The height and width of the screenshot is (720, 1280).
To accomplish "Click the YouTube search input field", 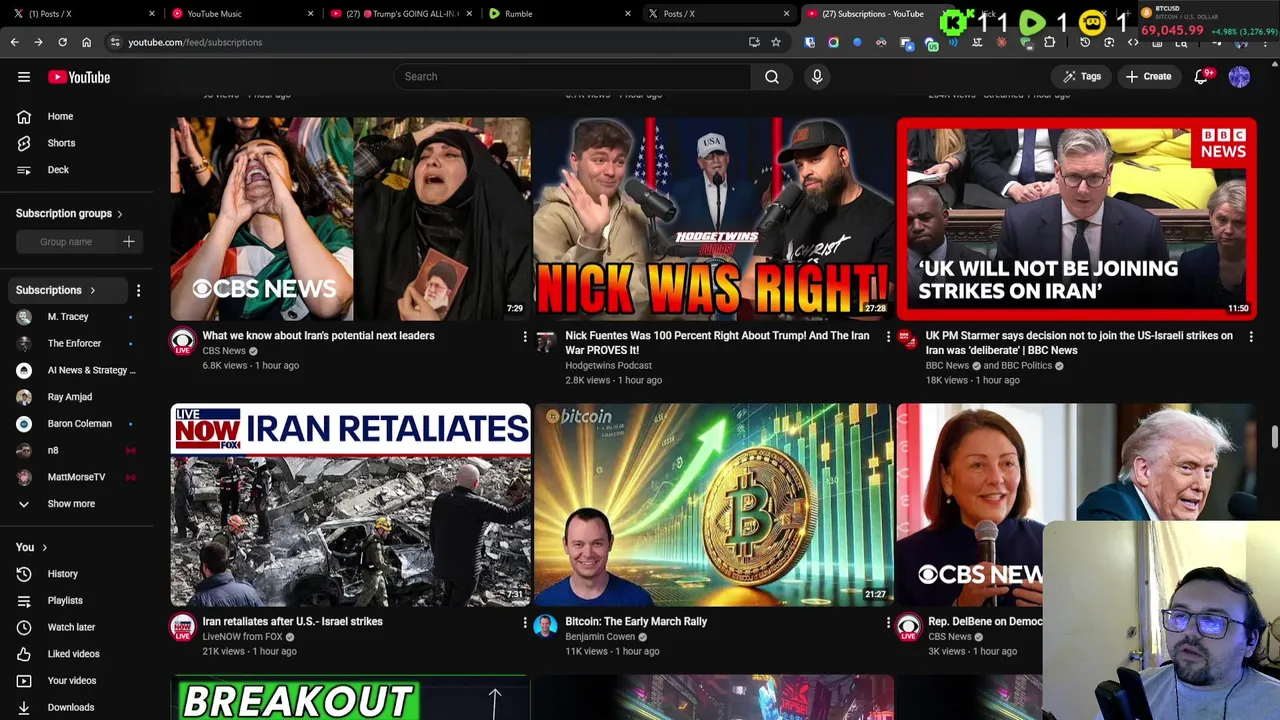I will click(572, 77).
